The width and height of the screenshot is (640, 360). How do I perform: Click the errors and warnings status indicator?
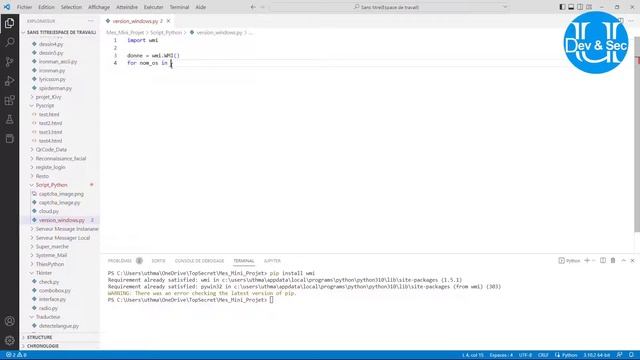click(x=16, y=355)
